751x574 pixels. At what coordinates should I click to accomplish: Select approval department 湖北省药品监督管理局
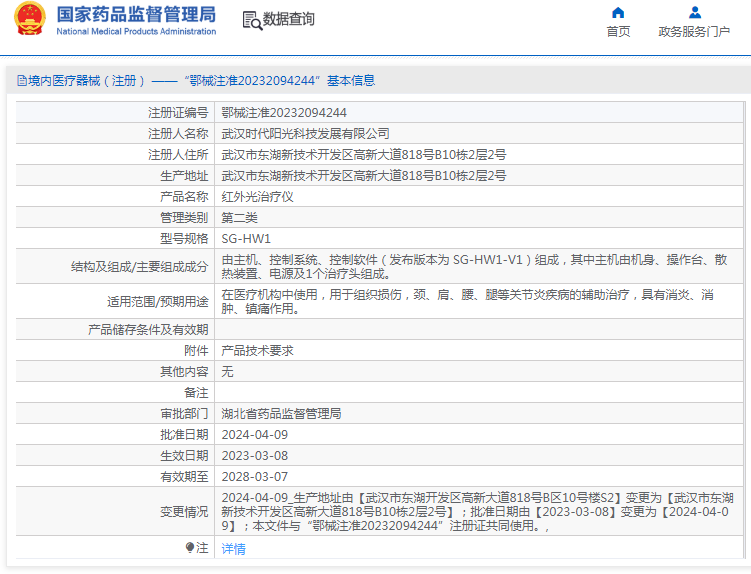tap(281, 413)
